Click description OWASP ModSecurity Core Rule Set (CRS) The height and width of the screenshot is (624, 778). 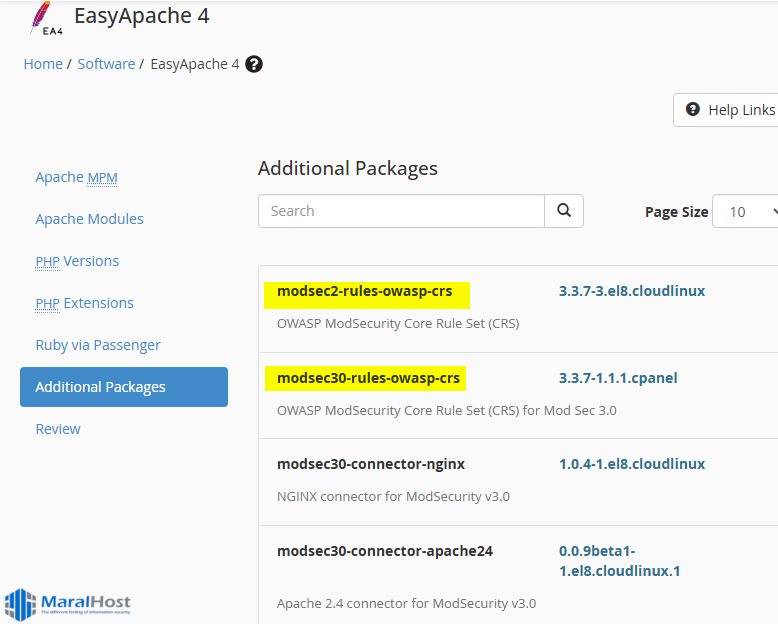(398, 324)
